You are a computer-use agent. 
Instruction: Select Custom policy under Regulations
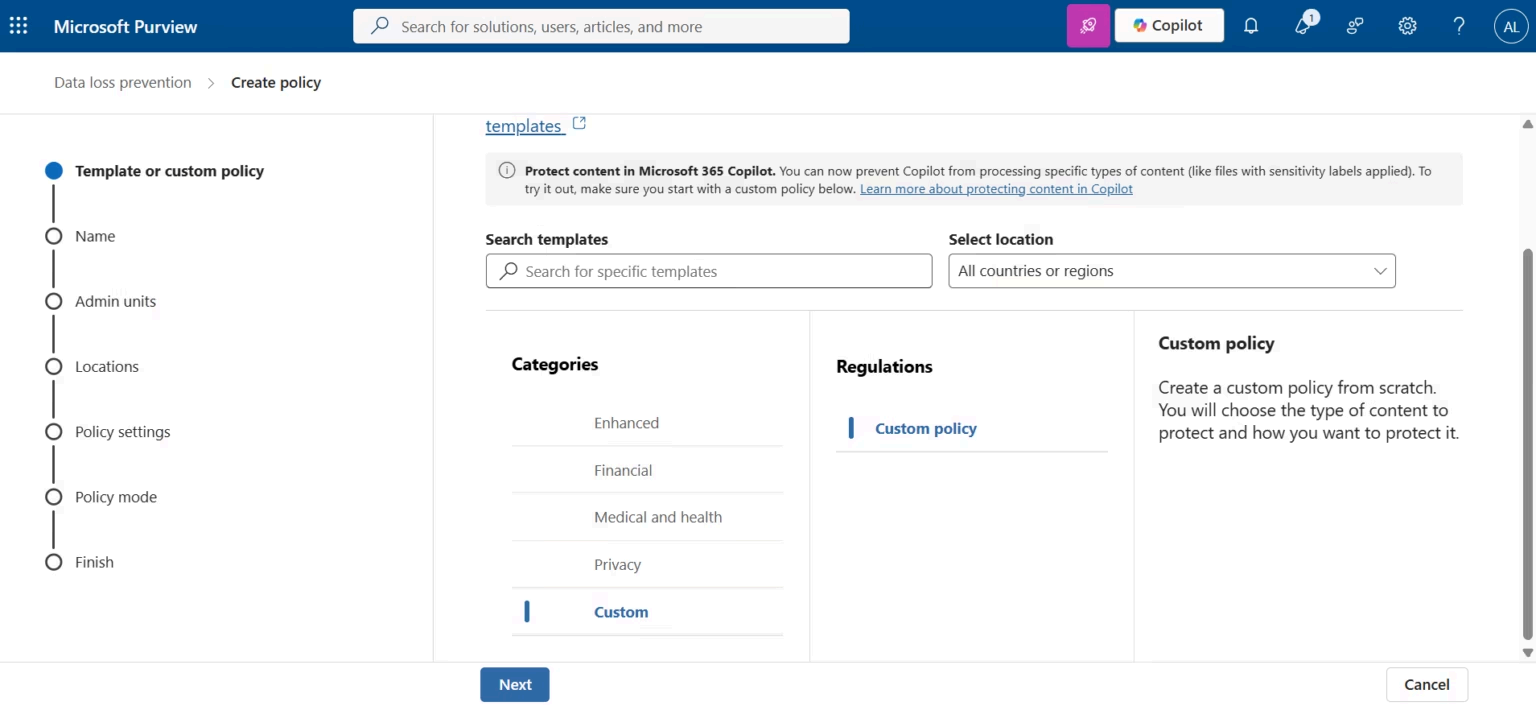click(972, 428)
